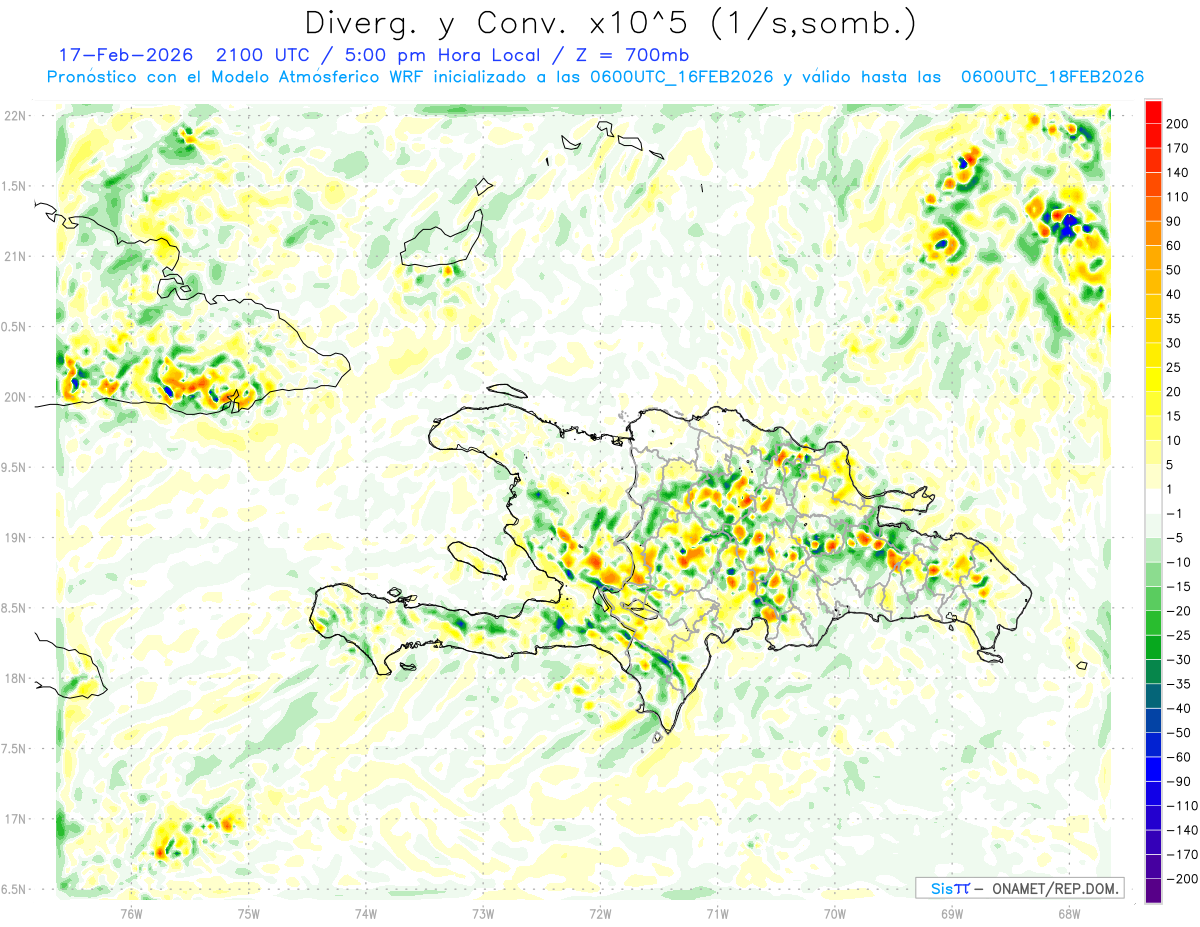1200x927 pixels.
Task: Select the colorbar value 90
Action: pos(1174,221)
